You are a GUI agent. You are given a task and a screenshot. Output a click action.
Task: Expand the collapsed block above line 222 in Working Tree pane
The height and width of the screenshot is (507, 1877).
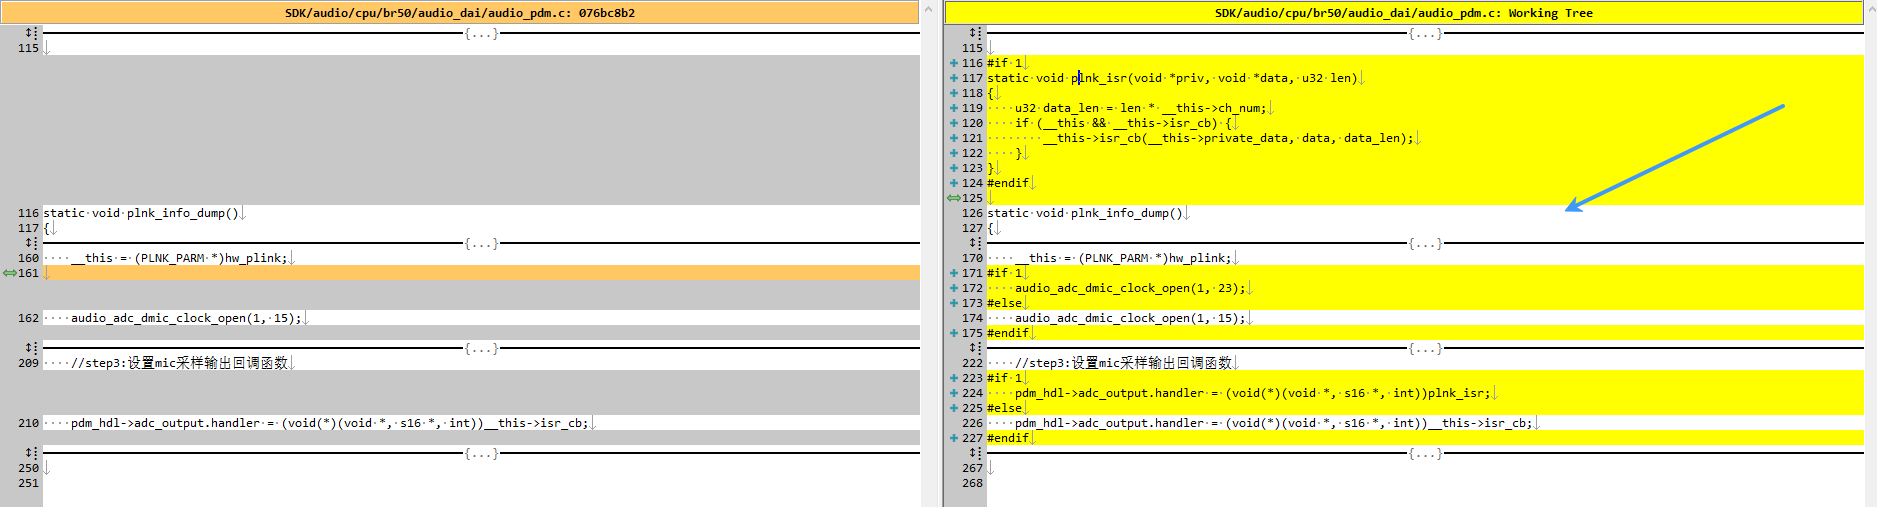[x=975, y=348]
